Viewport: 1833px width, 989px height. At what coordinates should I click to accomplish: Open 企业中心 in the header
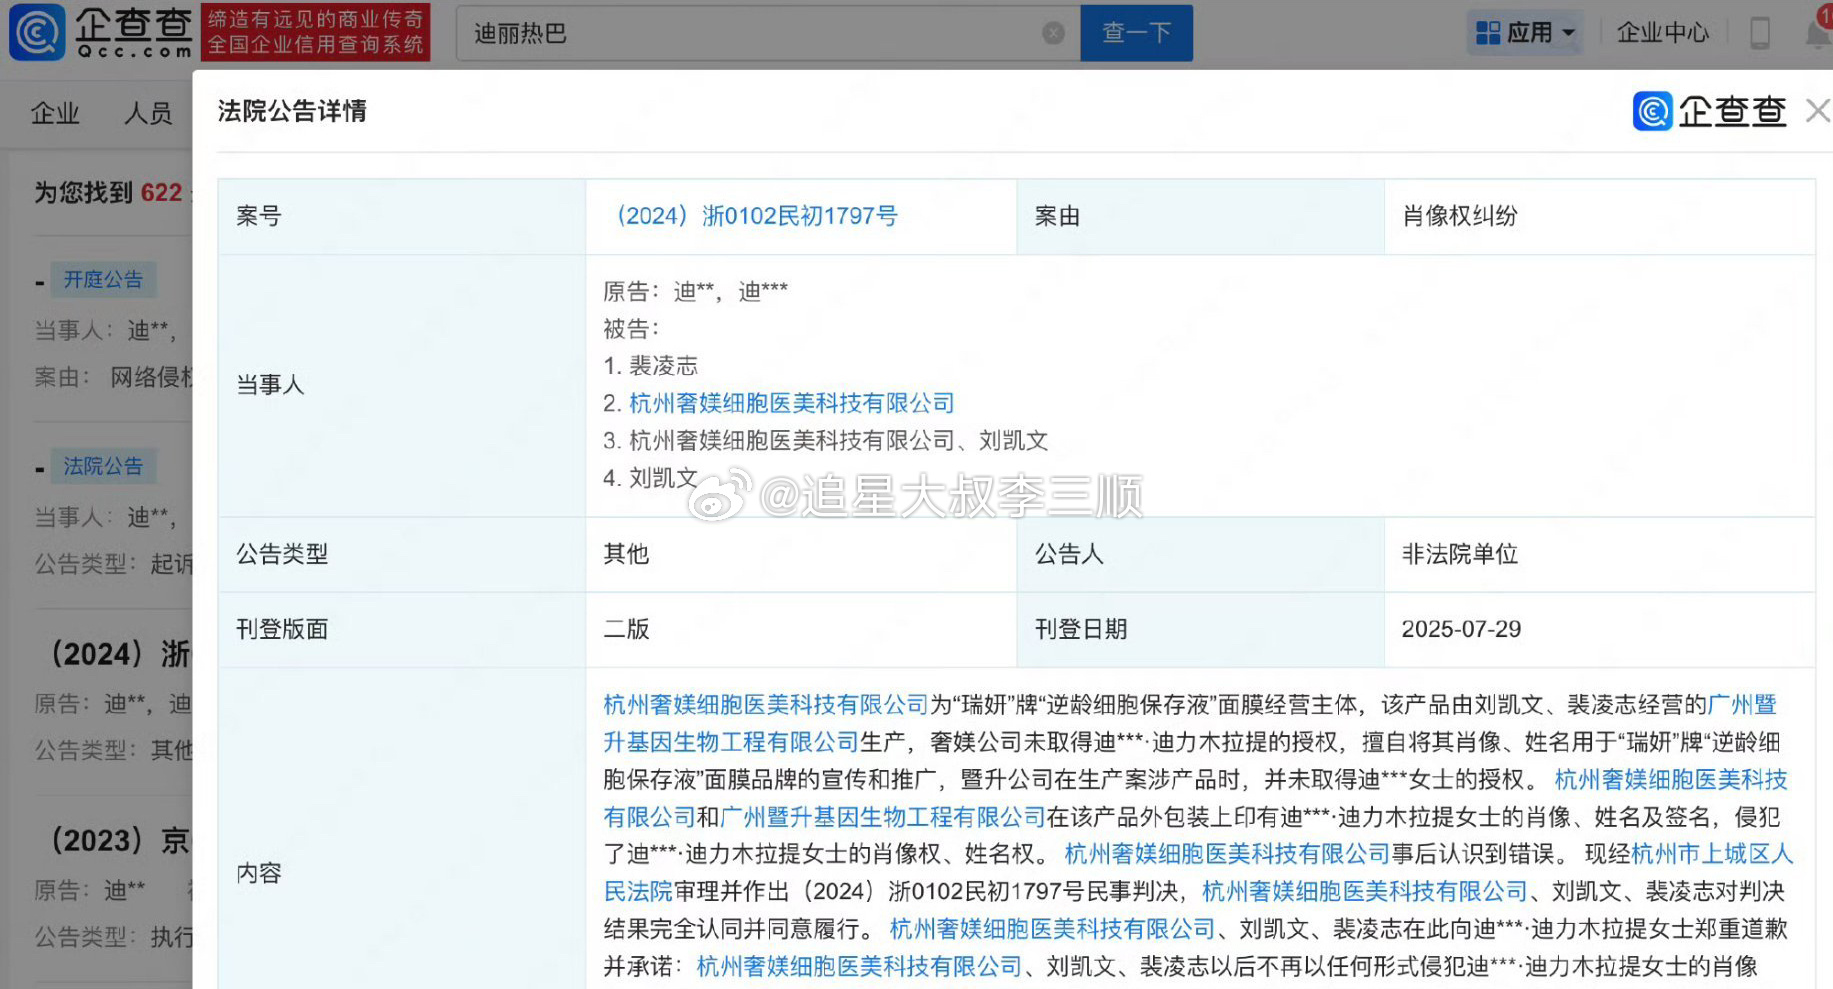(1663, 33)
